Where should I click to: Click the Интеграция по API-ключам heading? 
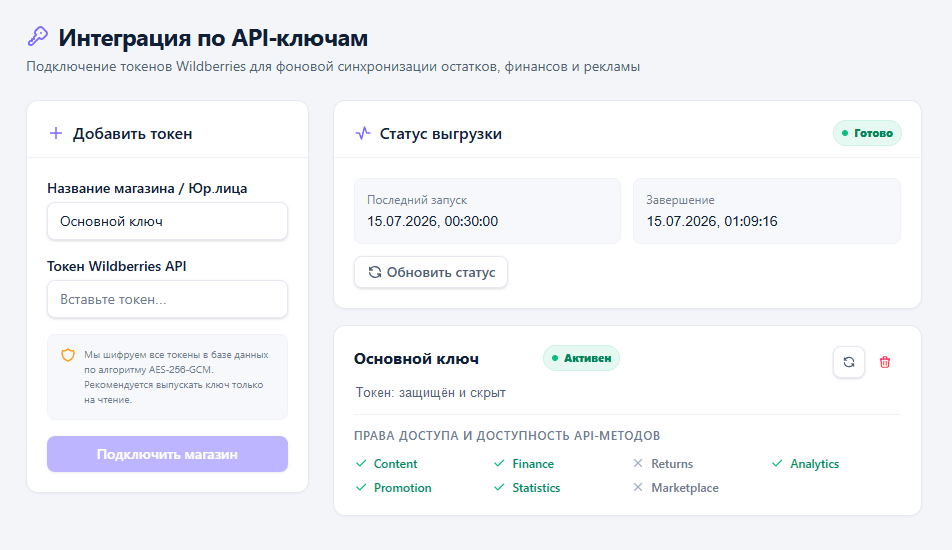213,38
